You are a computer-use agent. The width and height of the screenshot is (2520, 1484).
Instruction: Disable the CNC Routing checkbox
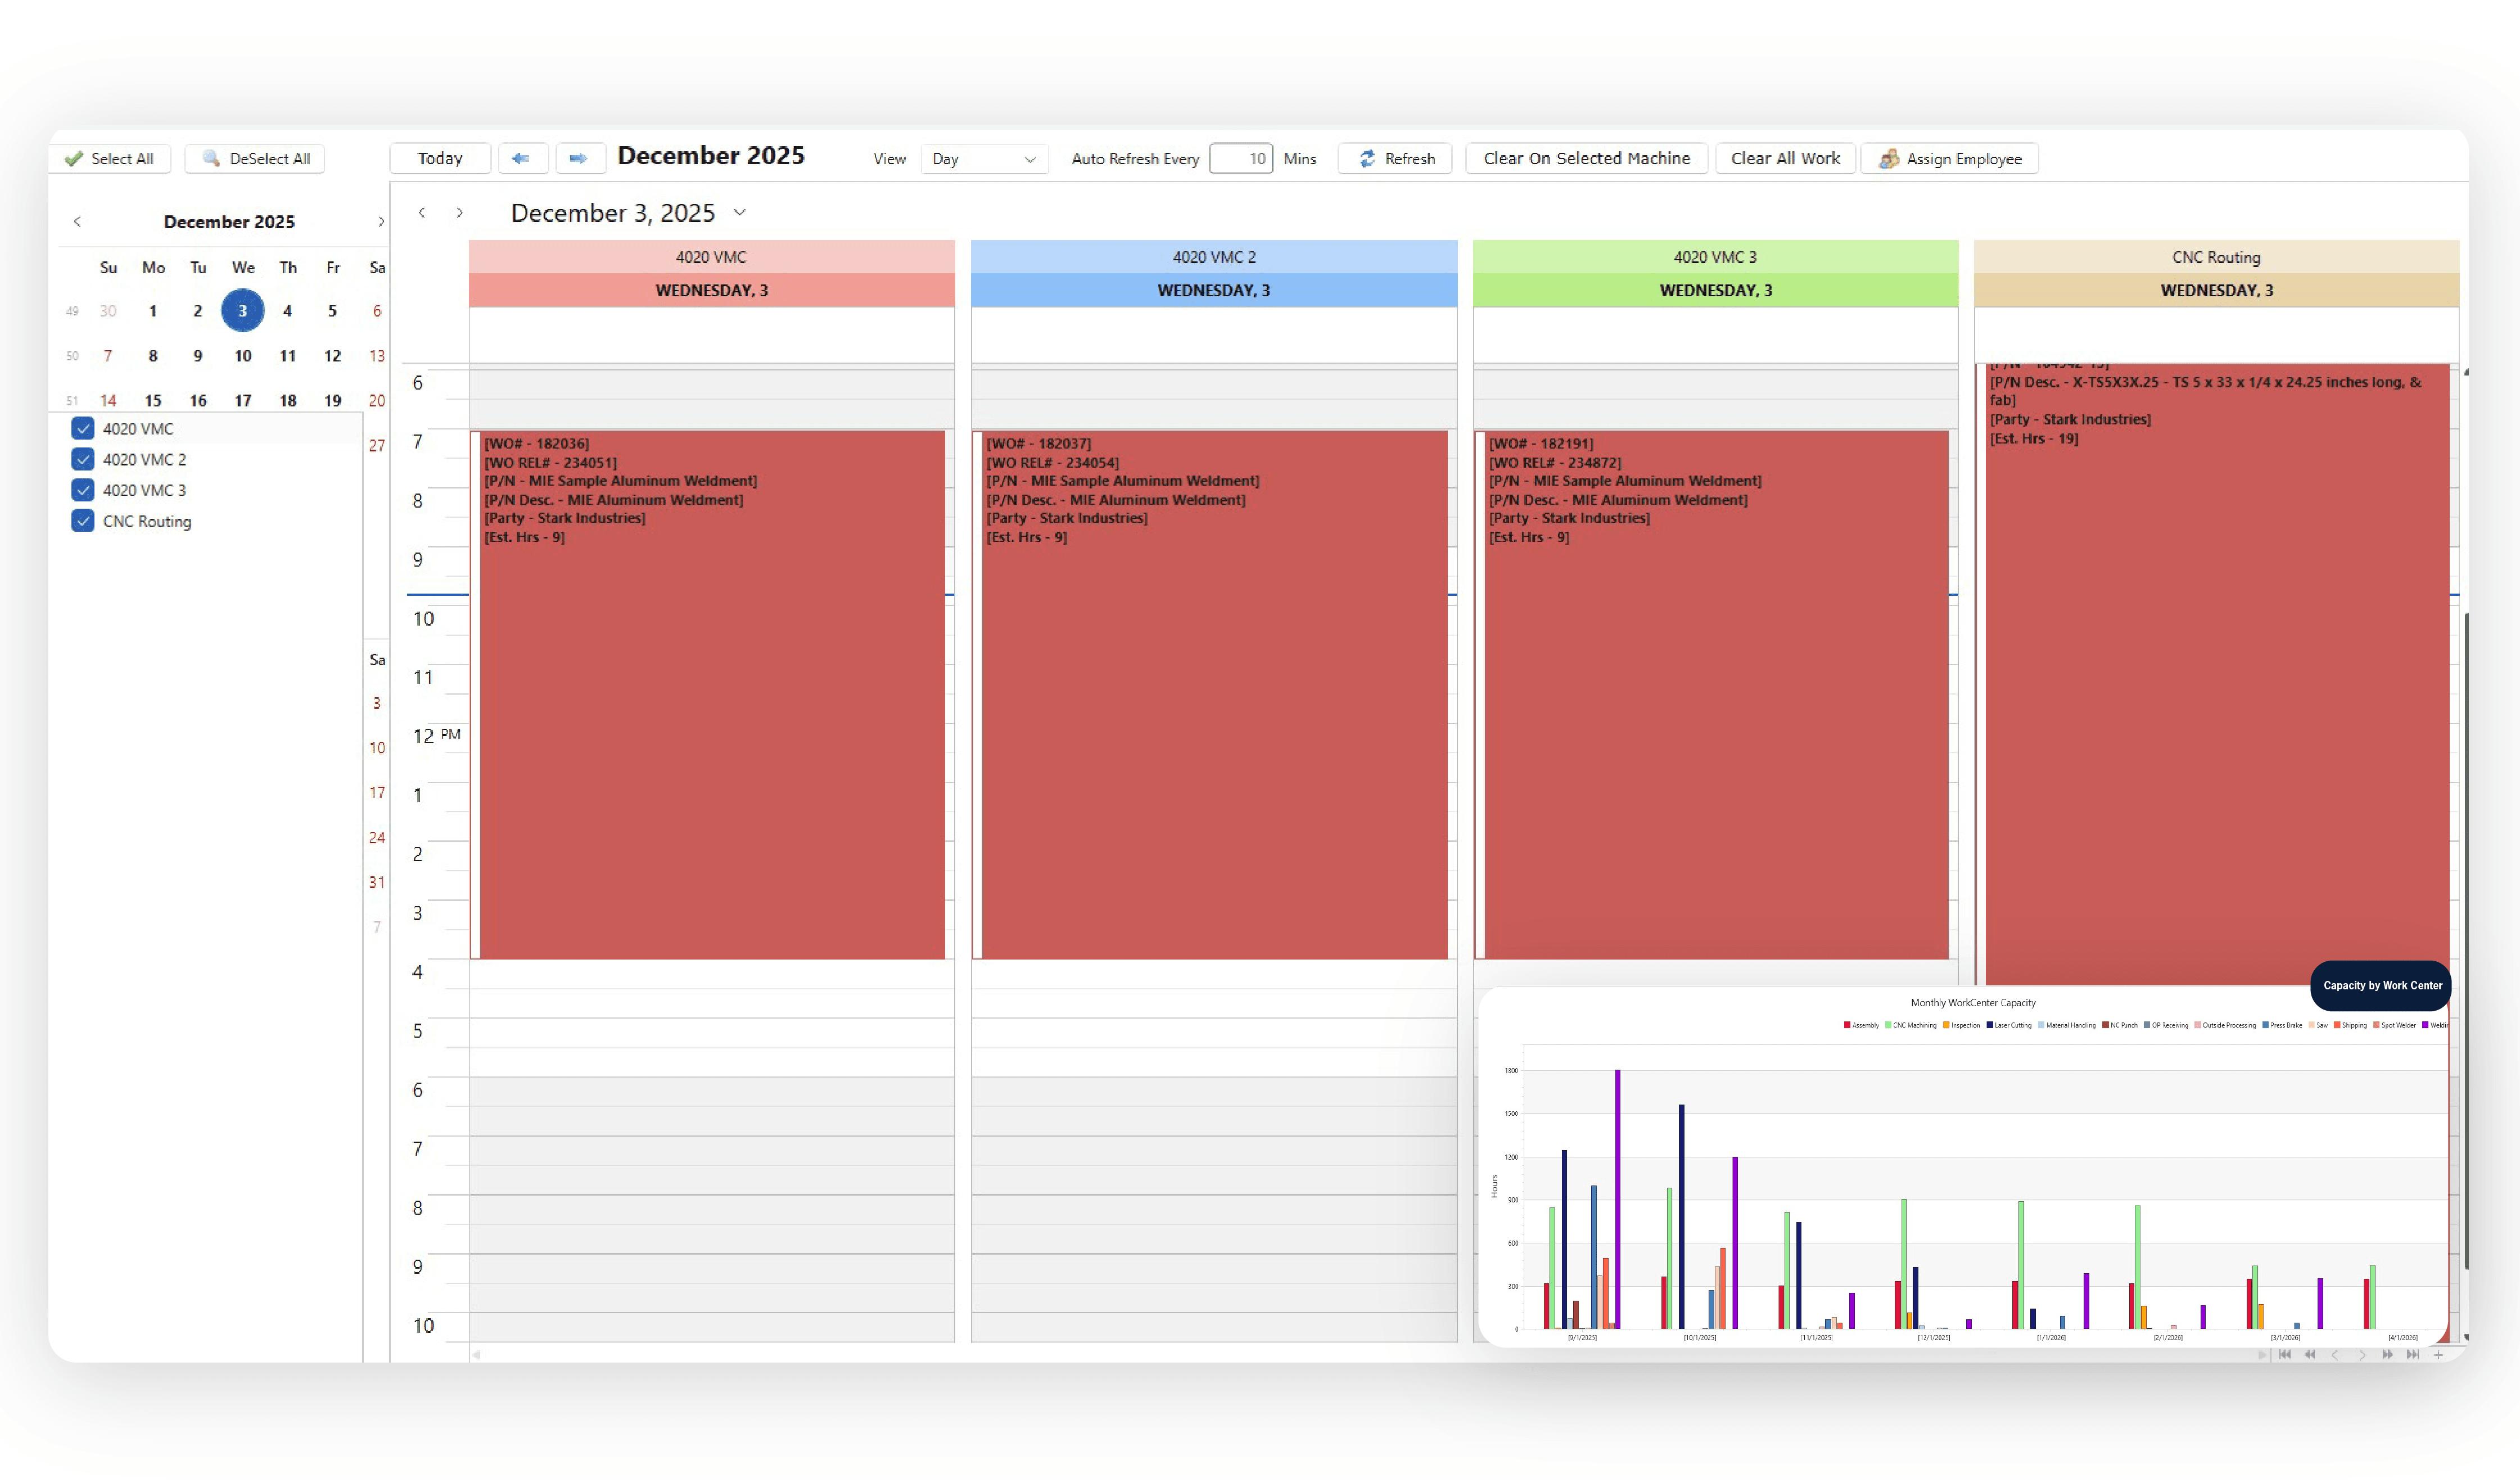[x=83, y=521]
